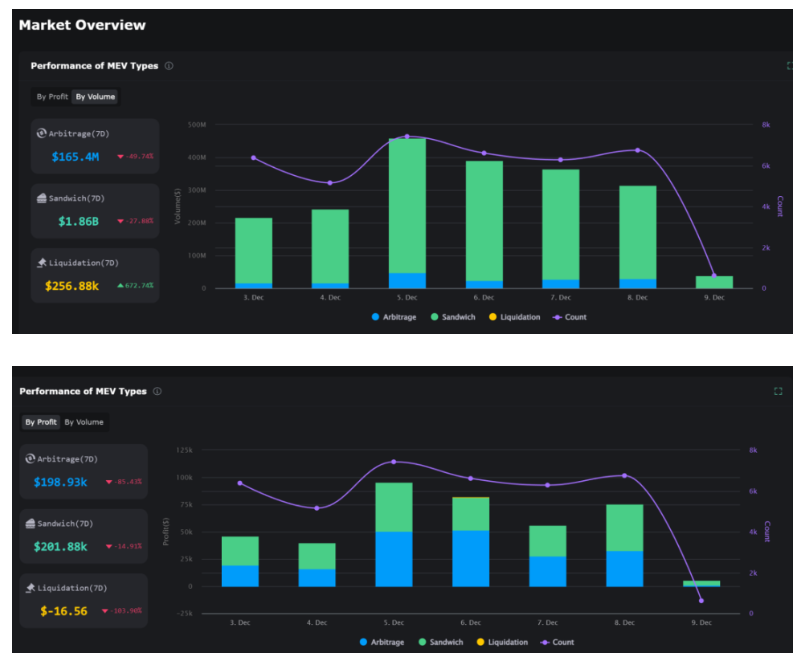Click 3. Dec bar in volume chart
800x661 pixels.
point(254,253)
